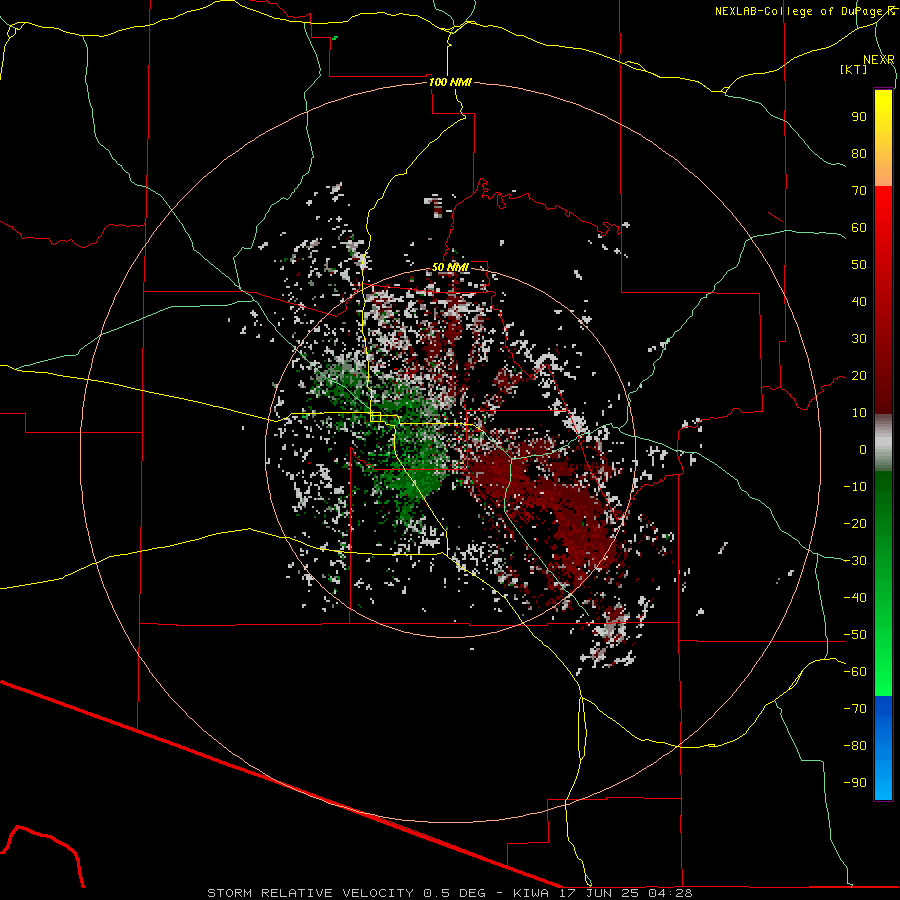Click the 10 value on velocity scale
The height and width of the screenshot is (900, 900).
(859, 413)
